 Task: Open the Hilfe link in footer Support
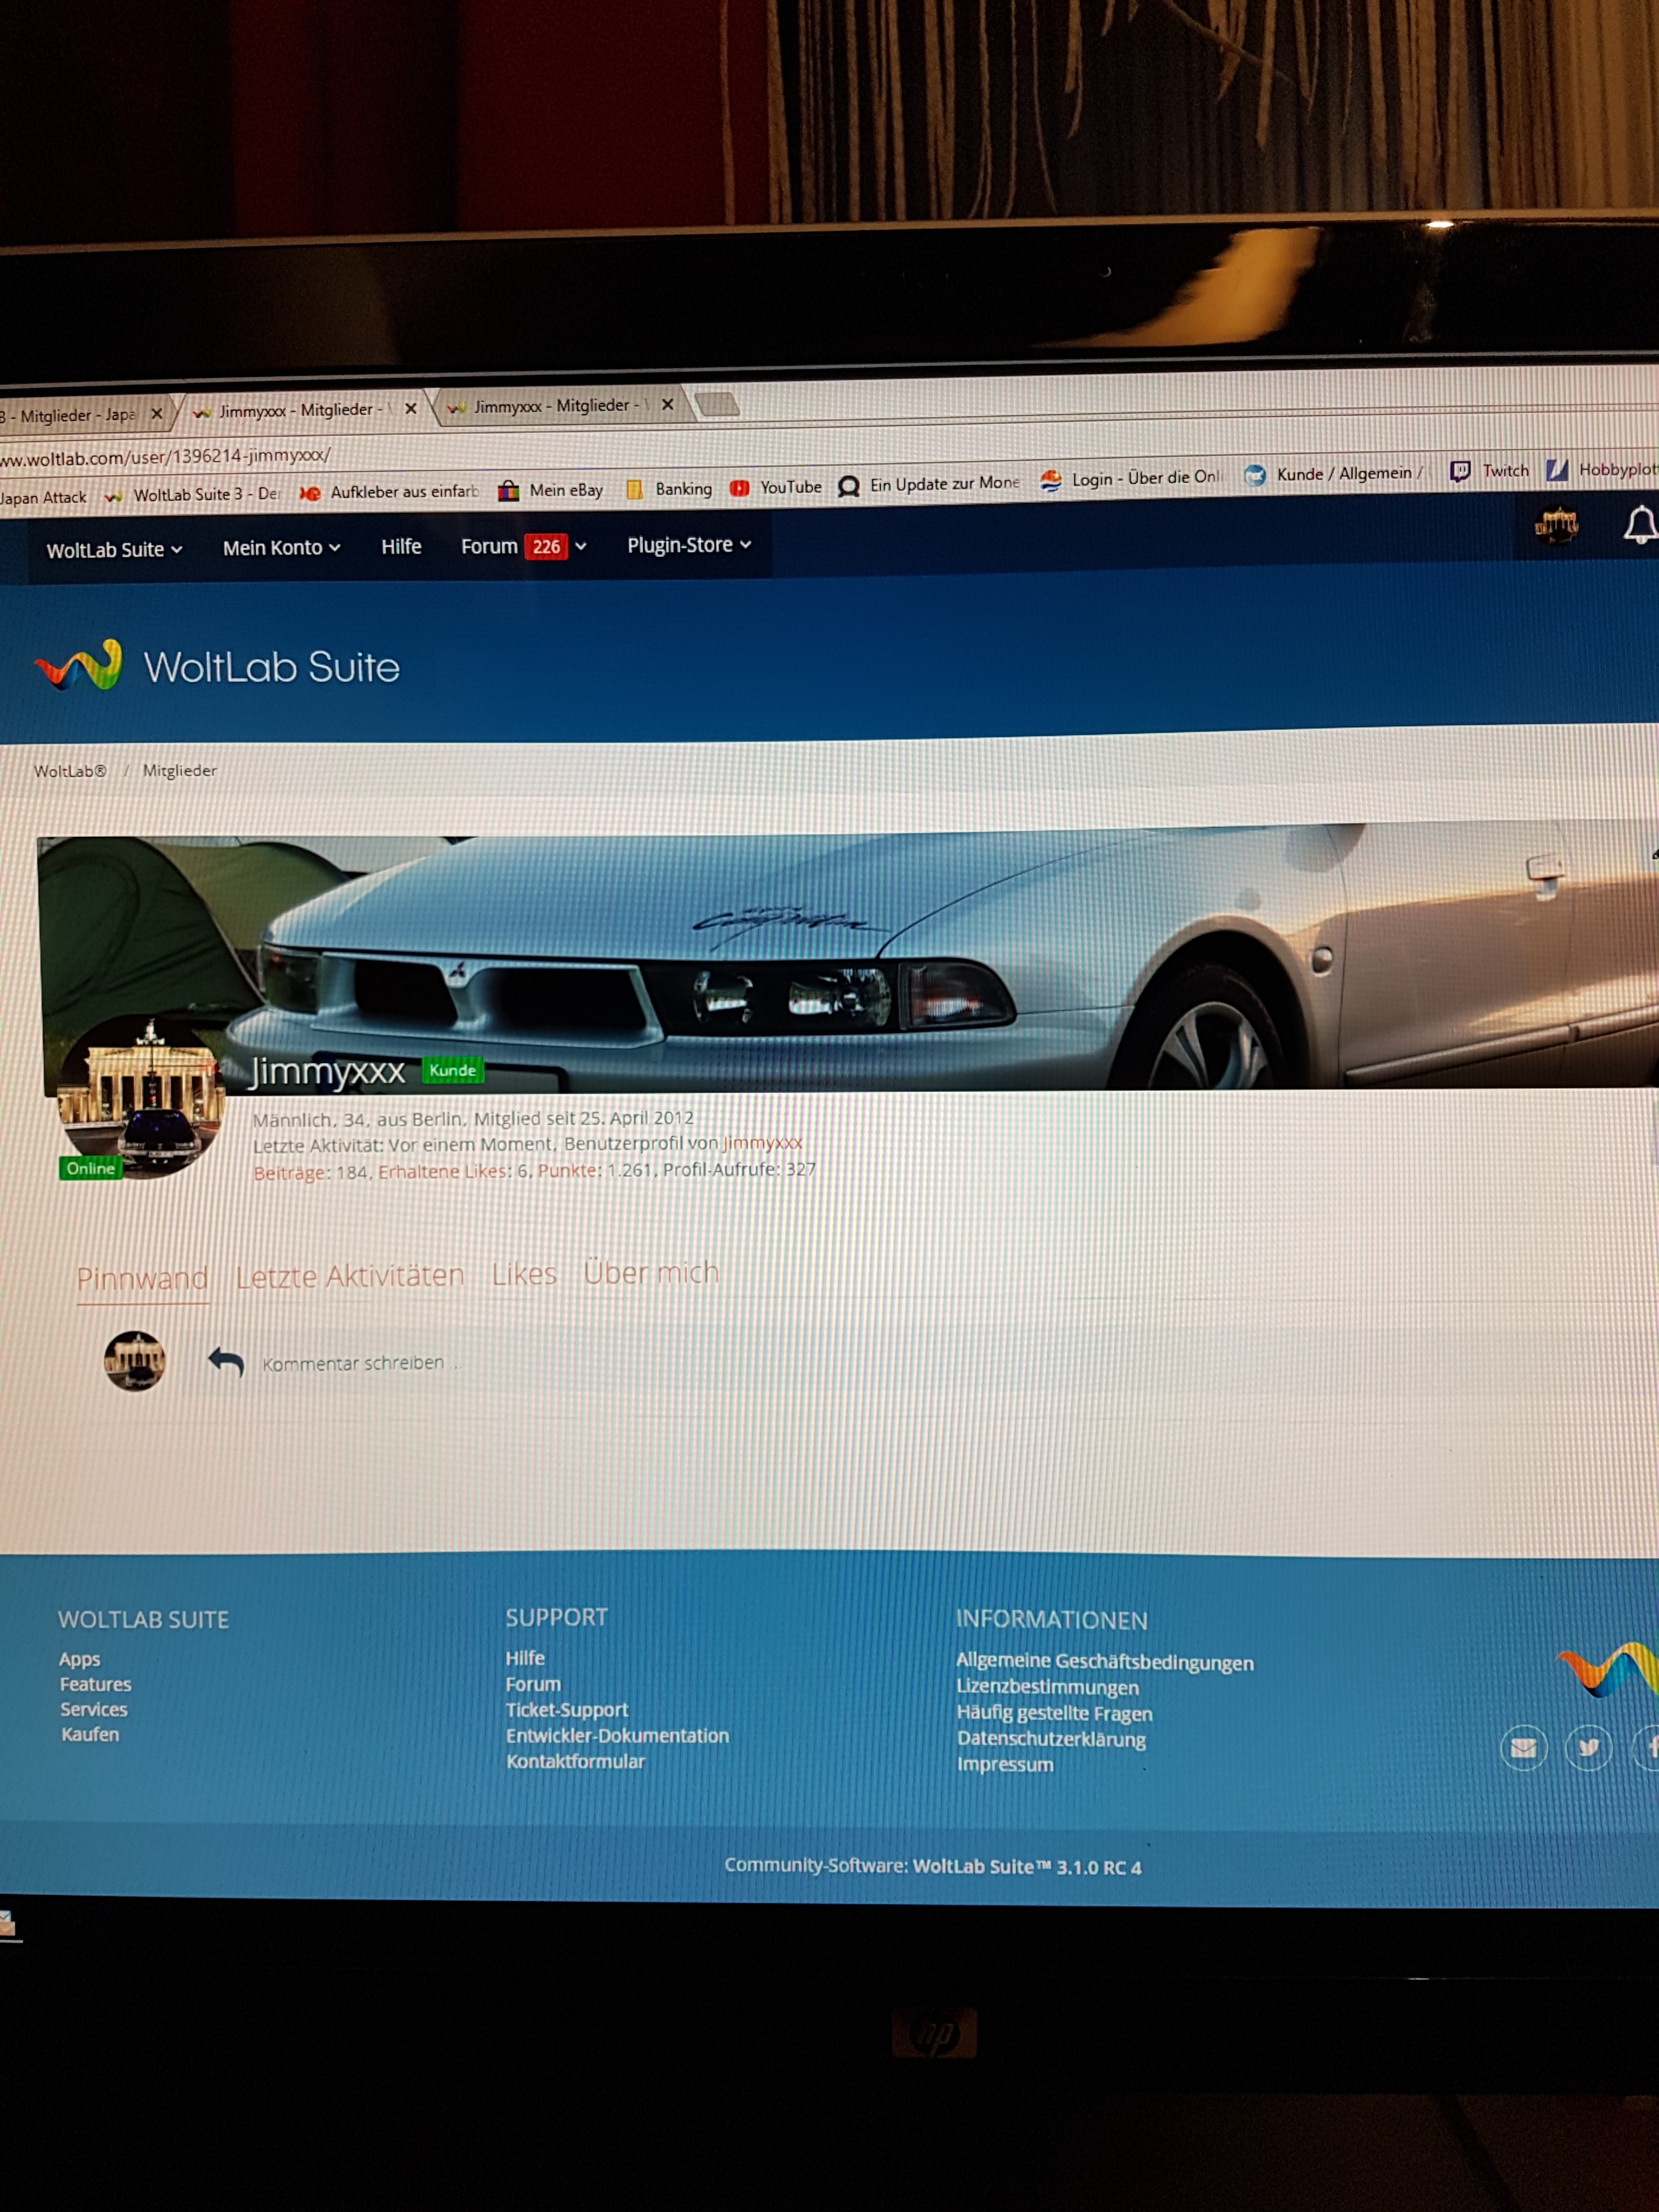[x=525, y=1658]
